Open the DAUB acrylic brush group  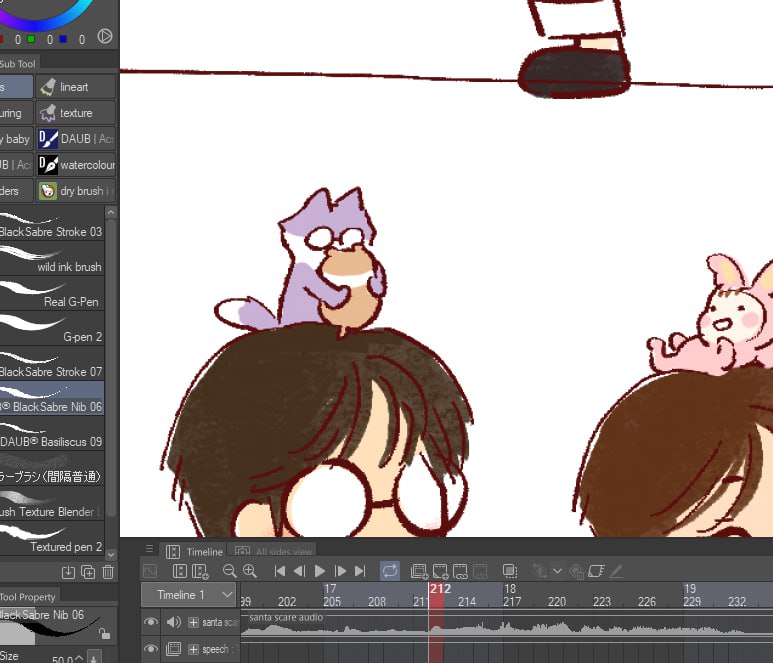75,139
